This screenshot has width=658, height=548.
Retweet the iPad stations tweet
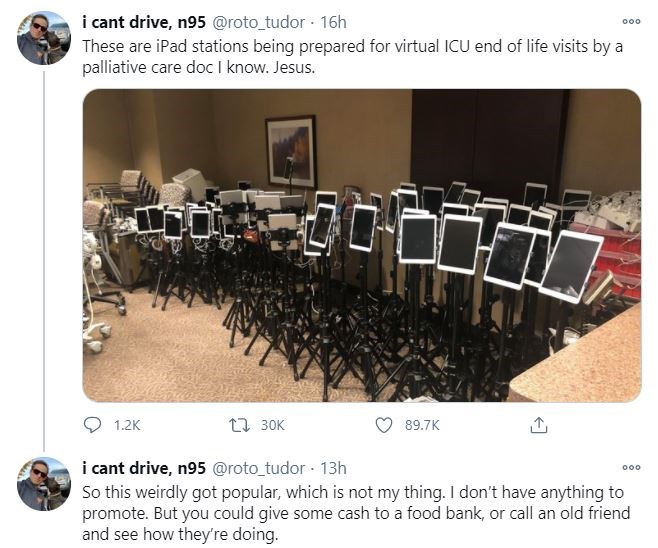[238, 425]
